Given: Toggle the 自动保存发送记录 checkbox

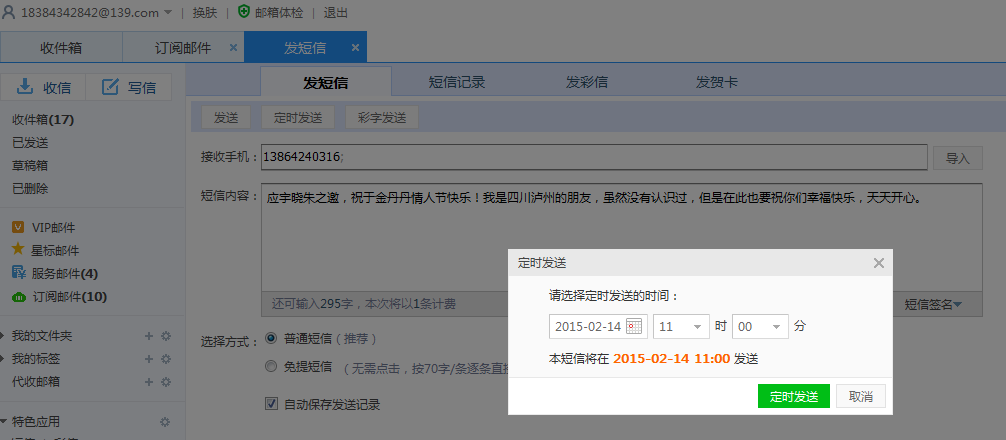Looking at the screenshot, I should [x=271, y=404].
